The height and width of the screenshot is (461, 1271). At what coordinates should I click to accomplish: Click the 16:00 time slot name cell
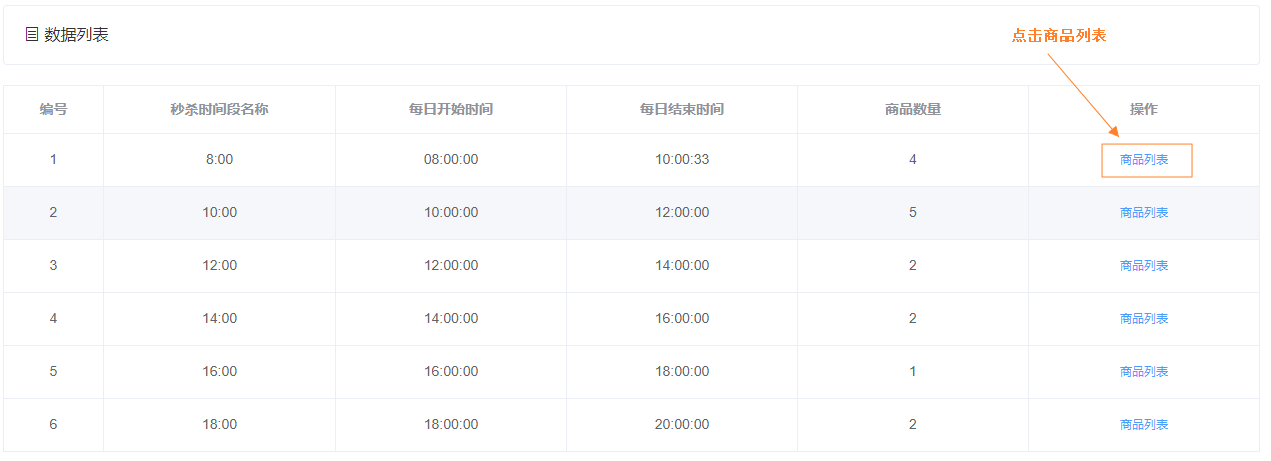[219, 372]
